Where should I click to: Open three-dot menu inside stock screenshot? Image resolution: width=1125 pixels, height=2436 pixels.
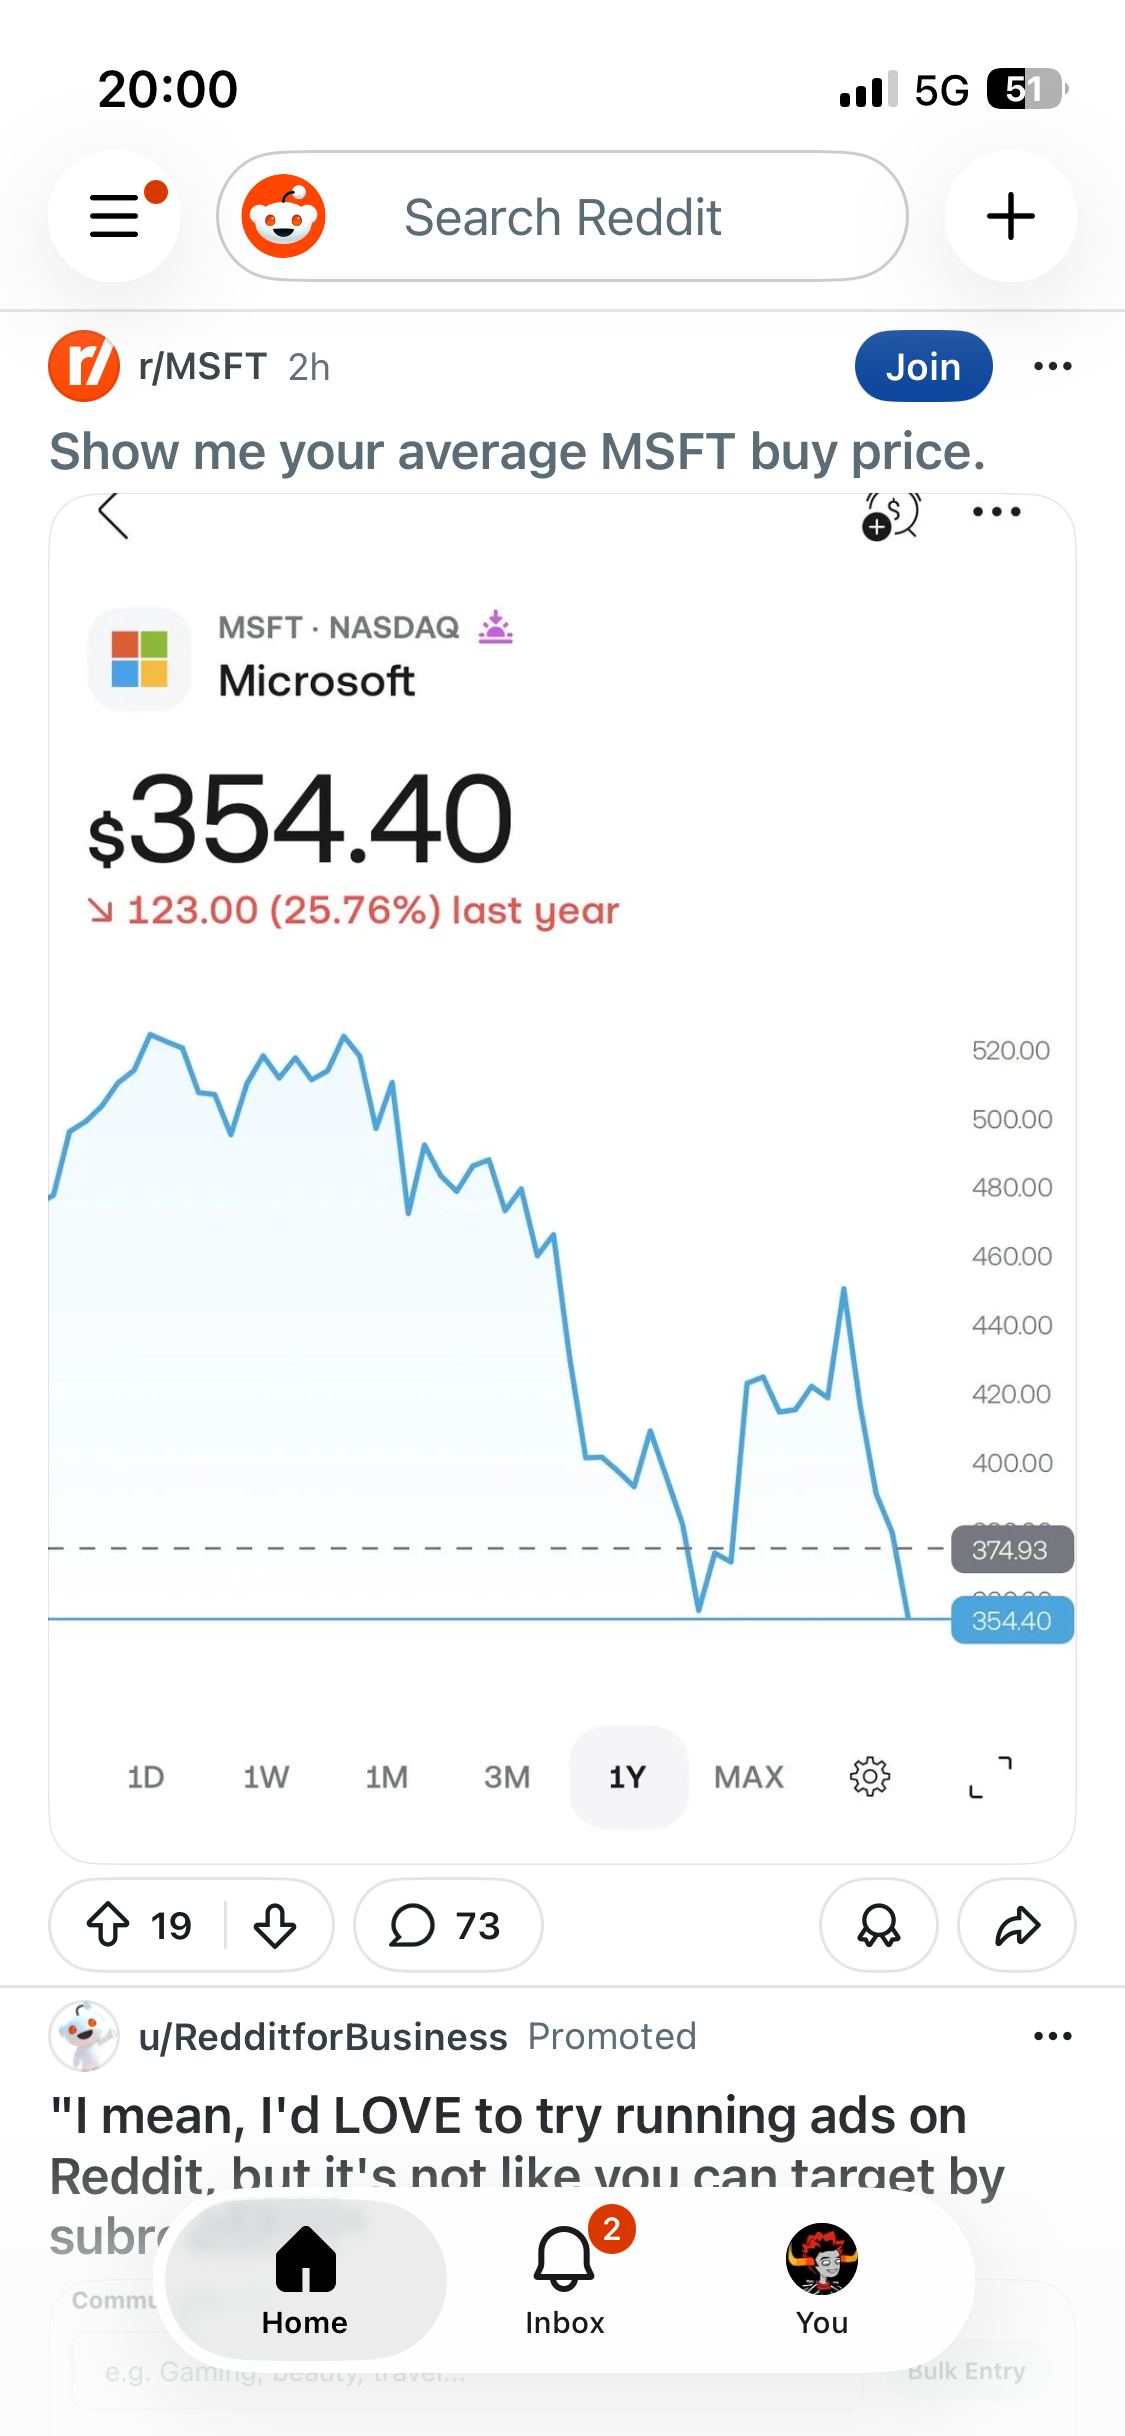[x=997, y=512]
